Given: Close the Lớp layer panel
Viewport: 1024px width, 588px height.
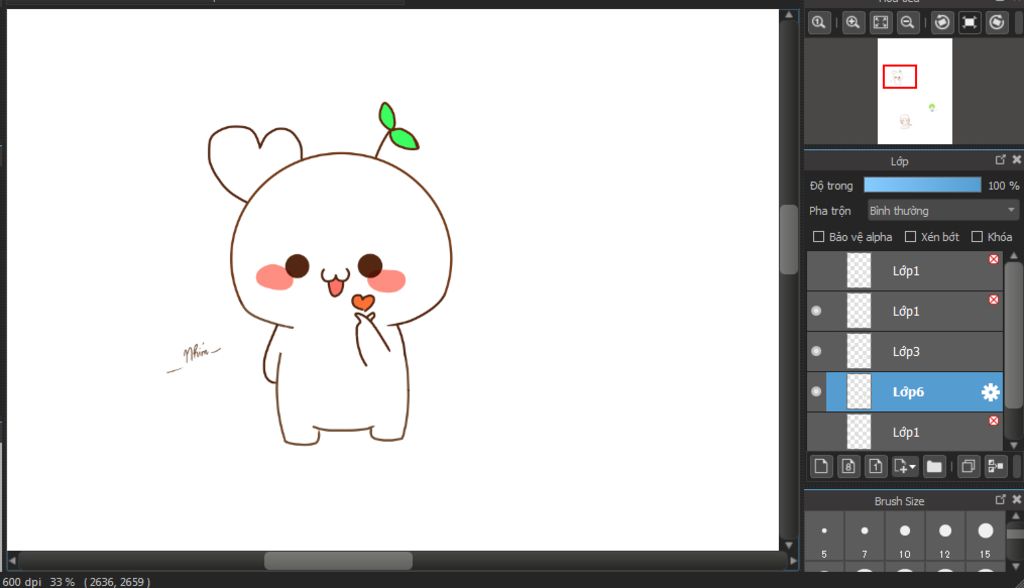Looking at the screenshot, I should [x=1017, y=160].
